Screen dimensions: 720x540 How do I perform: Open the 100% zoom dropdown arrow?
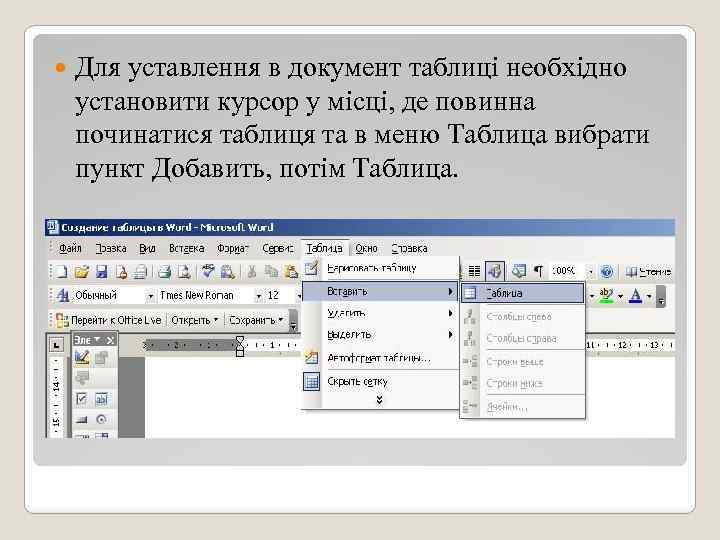click(591, 272)
